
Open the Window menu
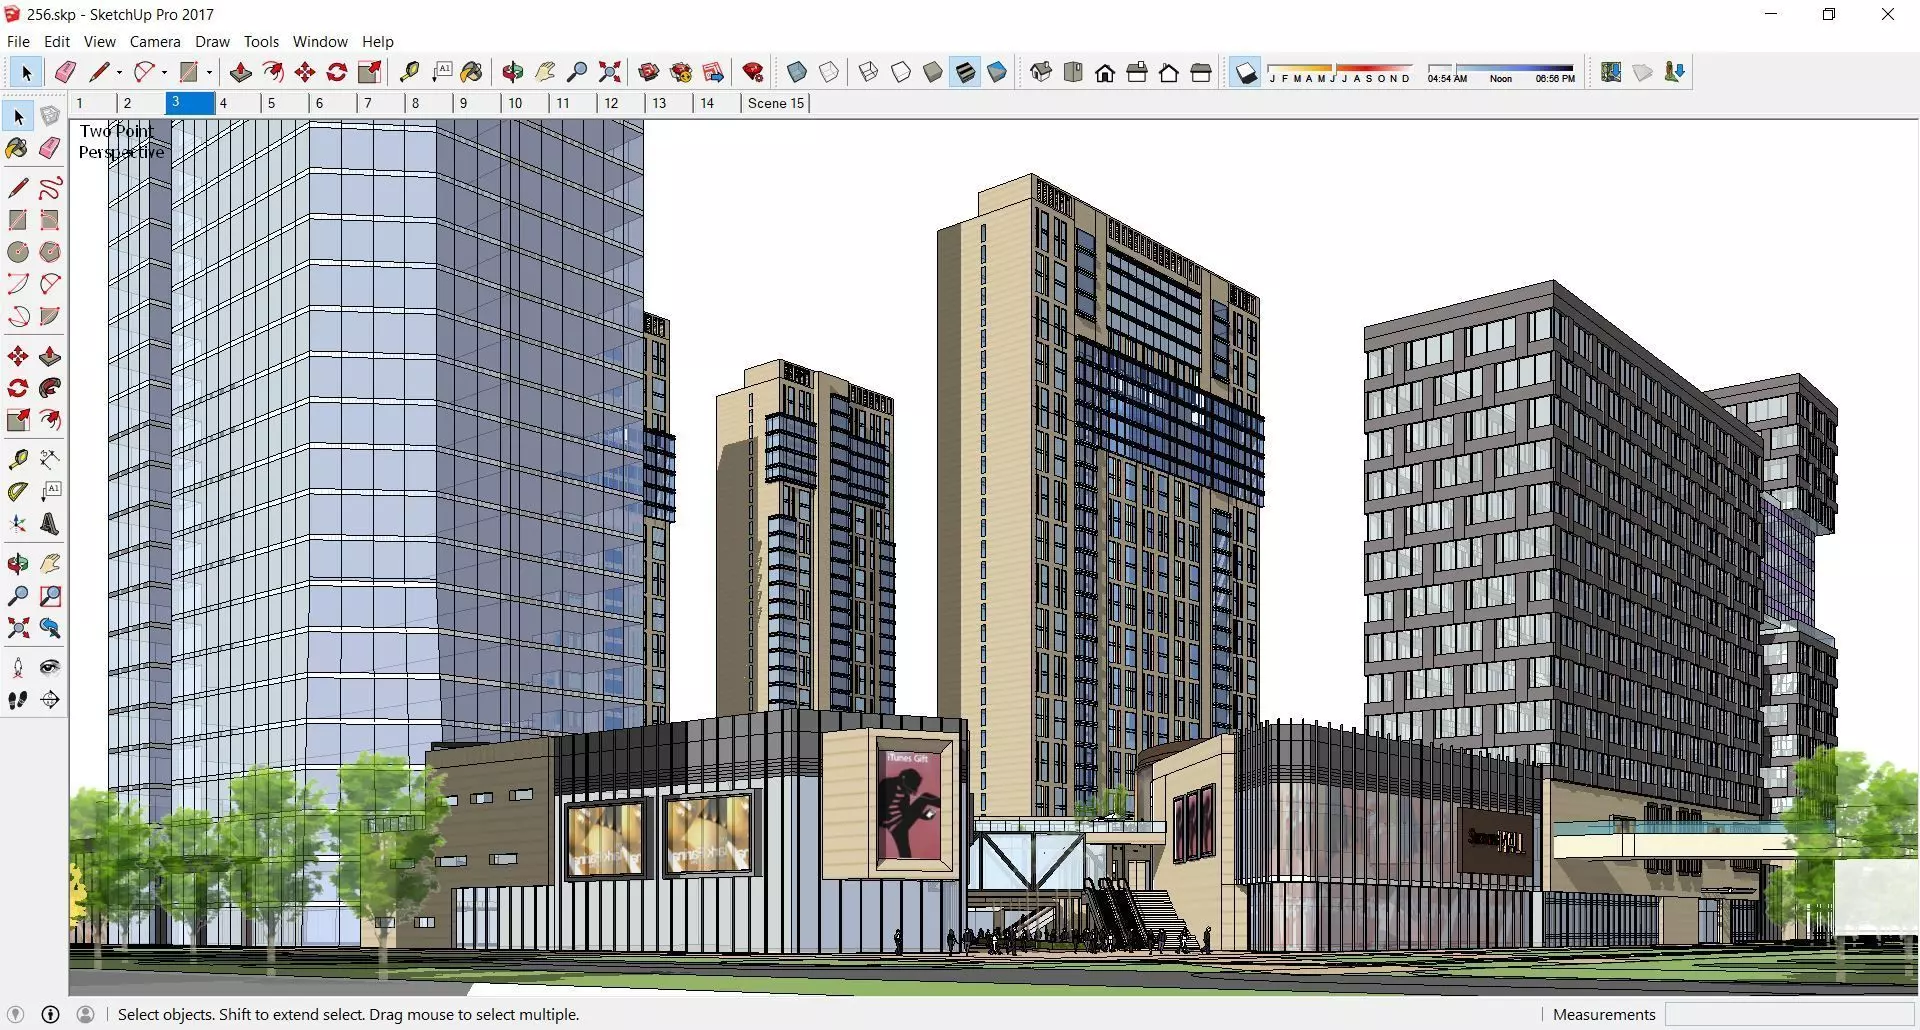click(320, 42)
